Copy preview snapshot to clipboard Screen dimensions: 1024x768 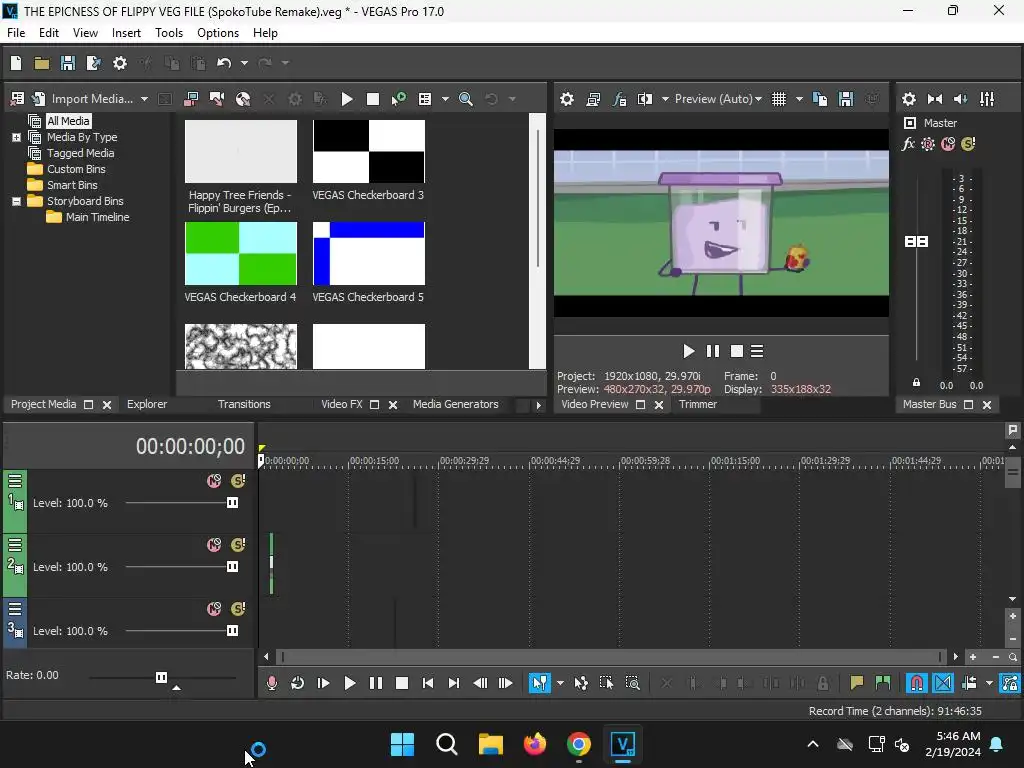820,99
